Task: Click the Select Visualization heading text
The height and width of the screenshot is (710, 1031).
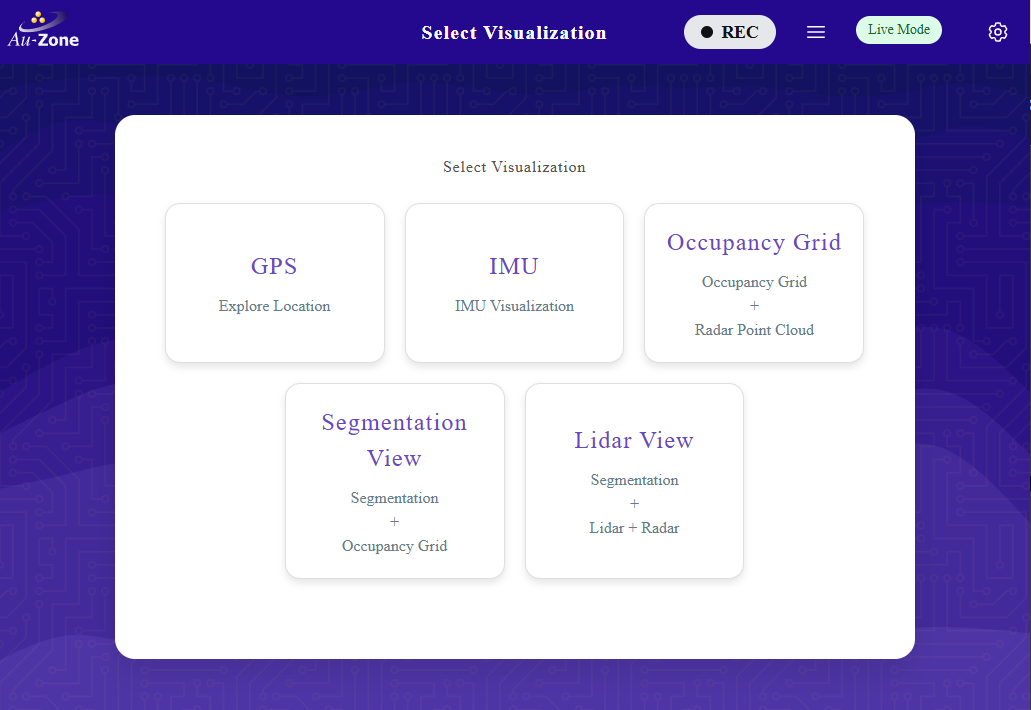Action: point(514,166)
